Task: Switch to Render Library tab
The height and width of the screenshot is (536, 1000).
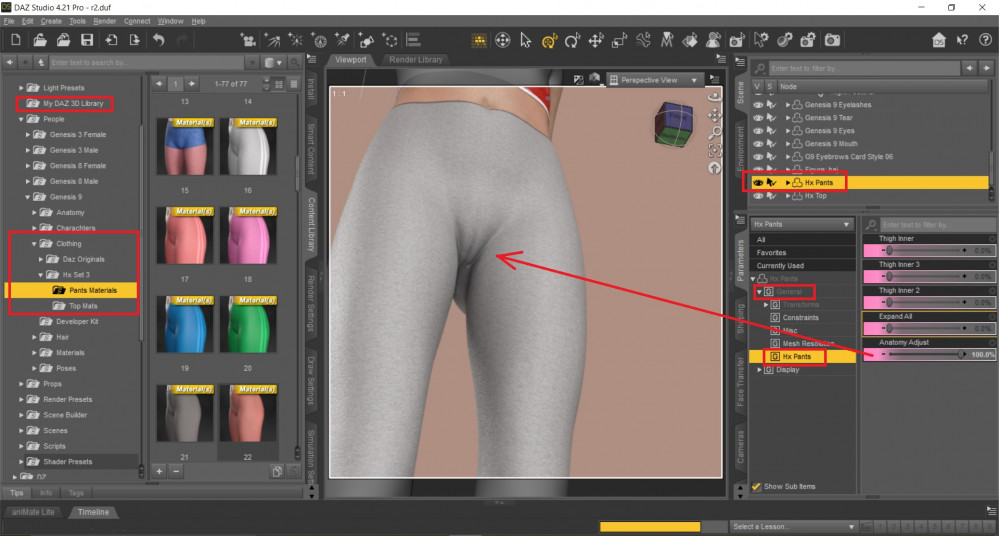Action: [416, 59]
